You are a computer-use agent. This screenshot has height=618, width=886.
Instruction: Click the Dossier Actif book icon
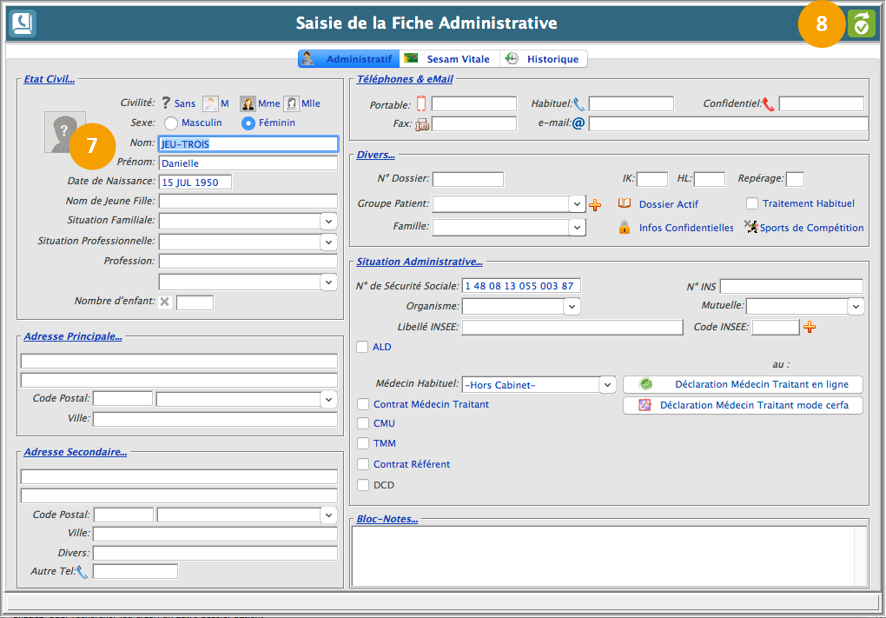click(x=624, y=204)
